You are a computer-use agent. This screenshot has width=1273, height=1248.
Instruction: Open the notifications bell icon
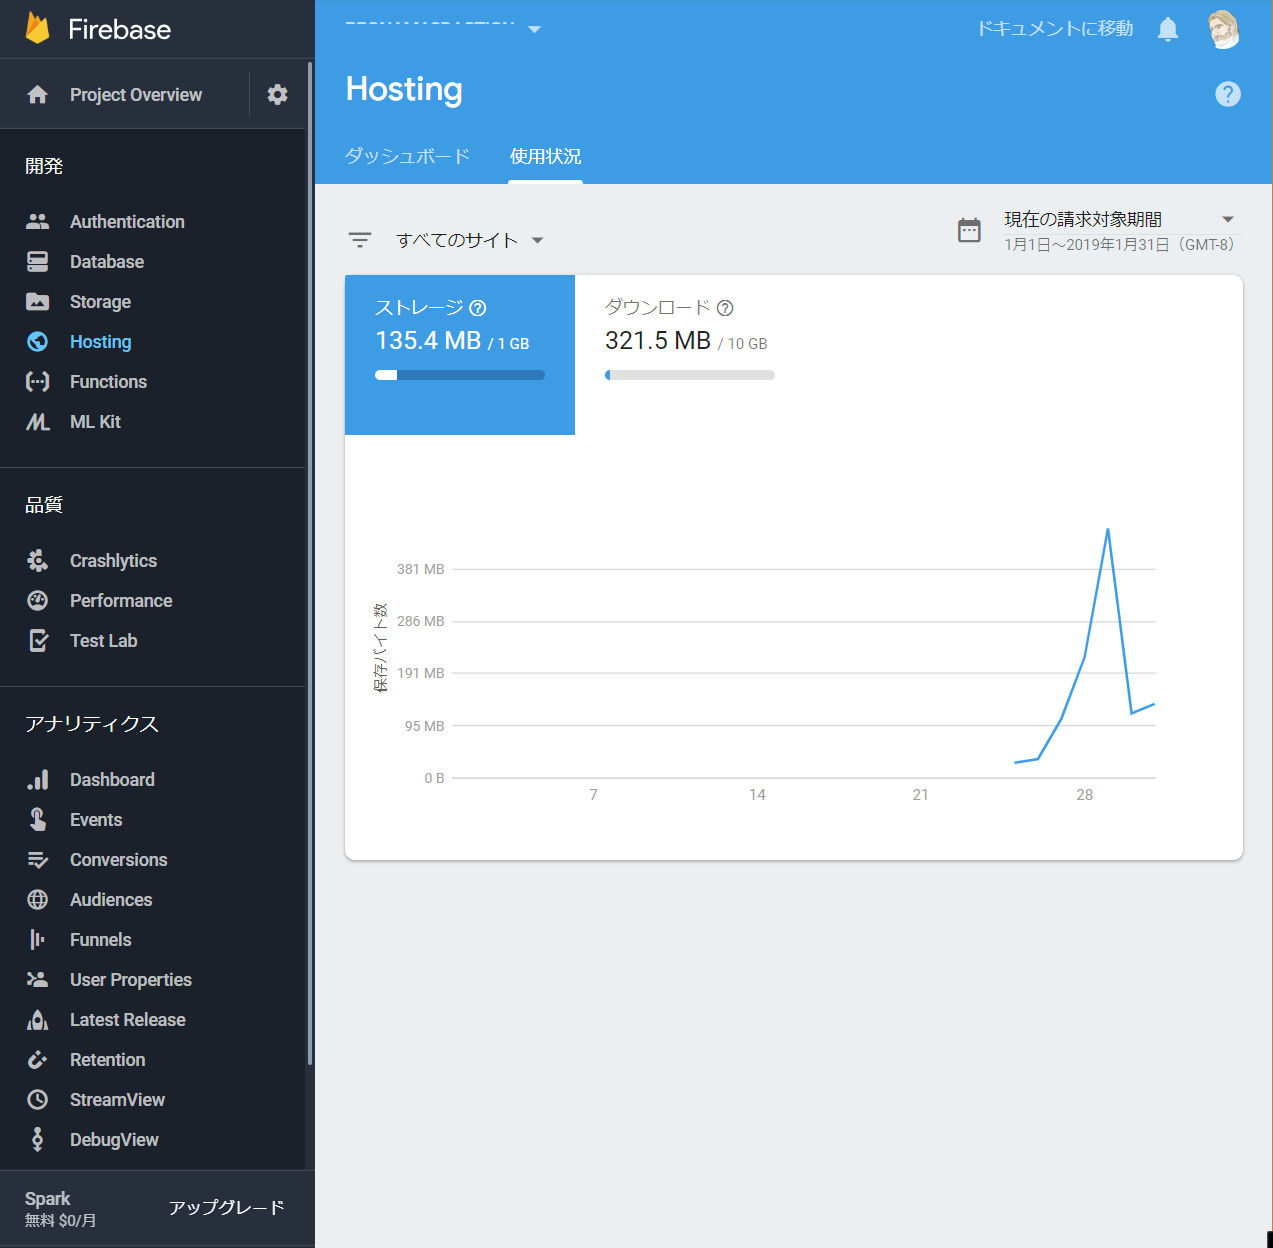1167,29
